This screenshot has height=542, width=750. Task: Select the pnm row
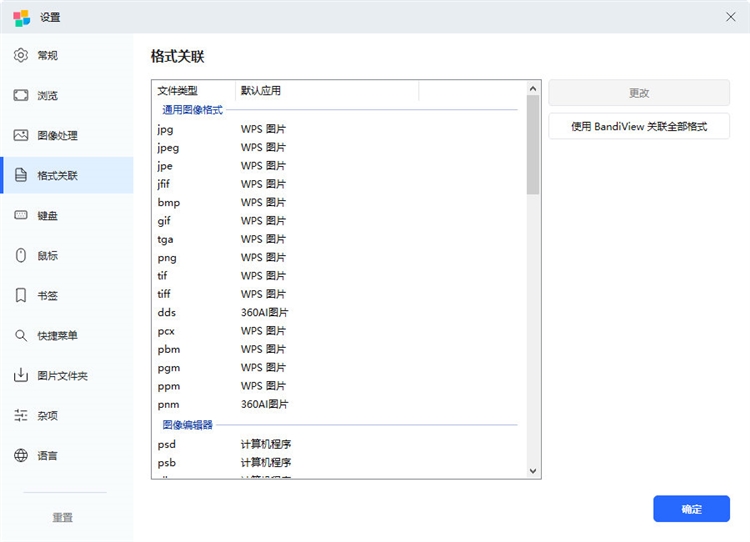coord(339,404)
